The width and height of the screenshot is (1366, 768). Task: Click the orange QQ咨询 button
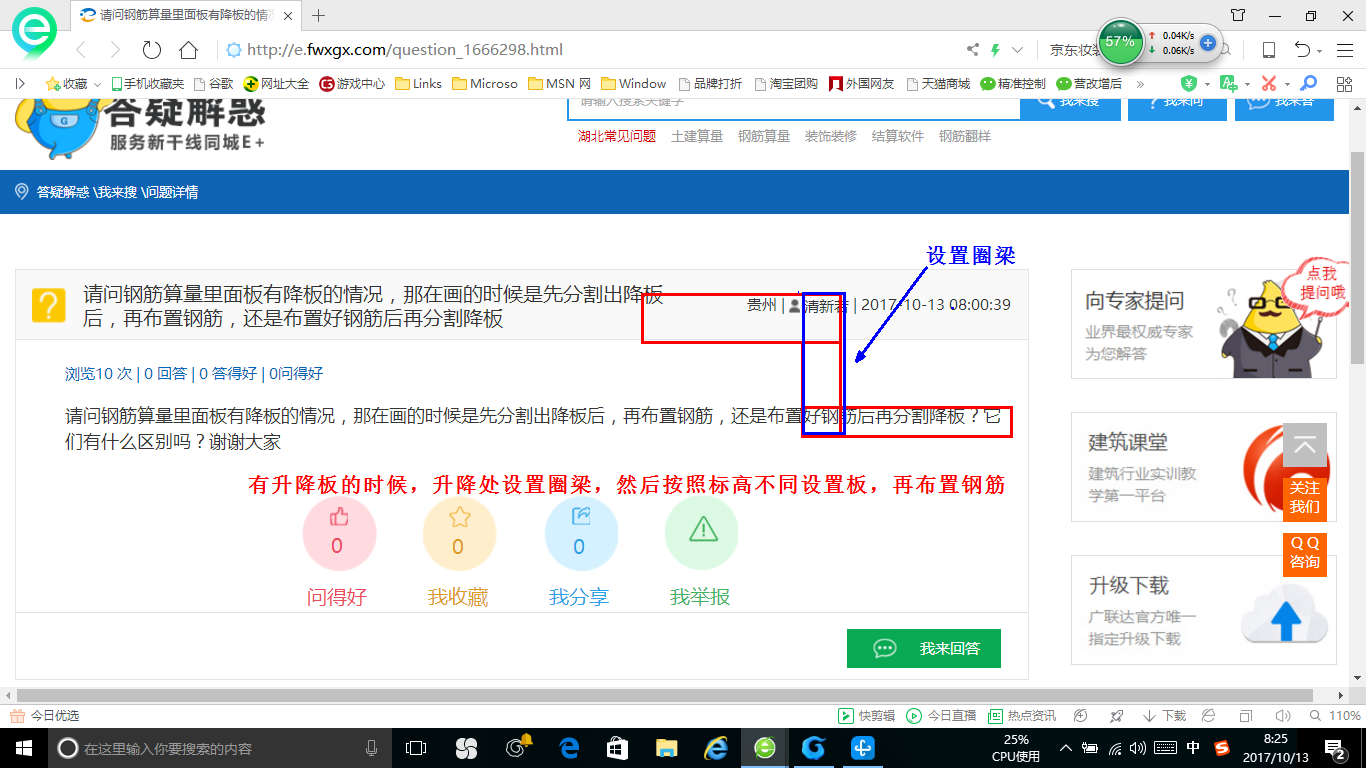(1305, 554)
